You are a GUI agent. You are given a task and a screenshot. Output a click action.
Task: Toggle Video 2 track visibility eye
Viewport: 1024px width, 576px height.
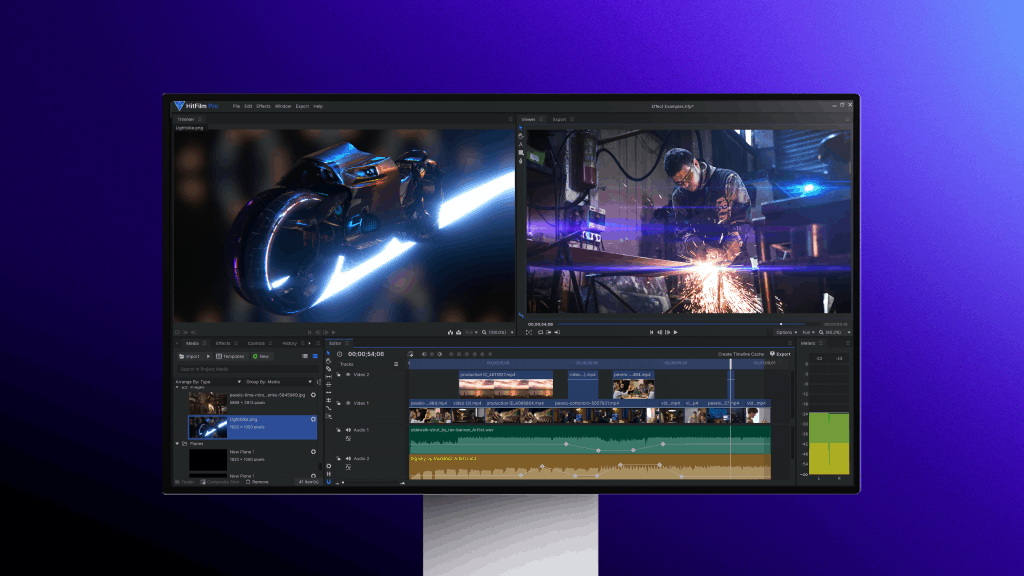(x=348, y=375)
